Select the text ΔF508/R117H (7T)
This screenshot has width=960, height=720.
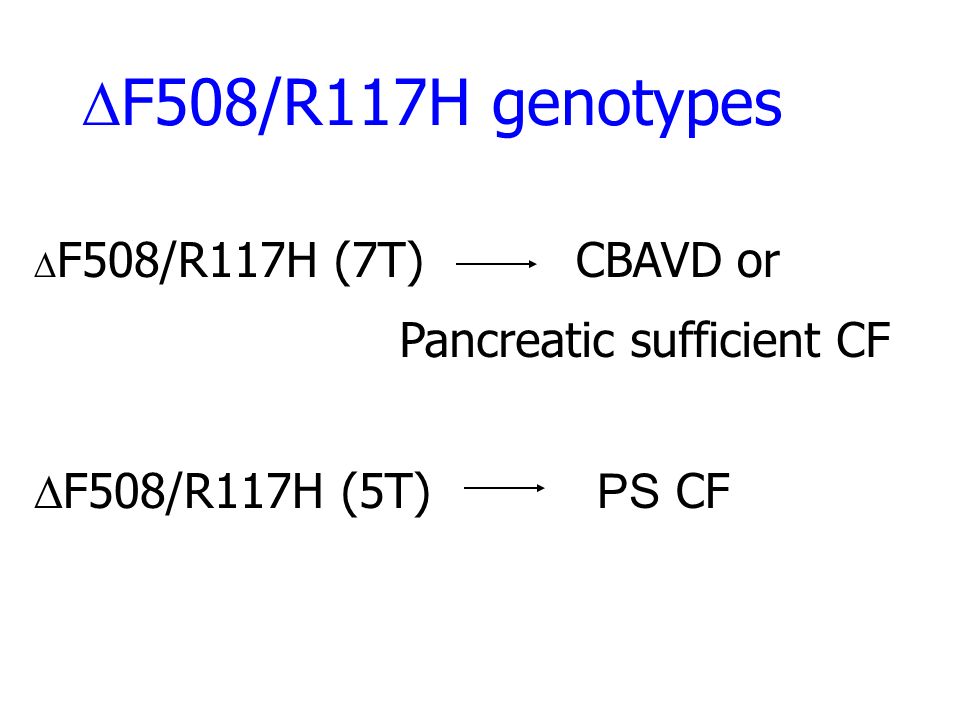(x=229, y=262)
